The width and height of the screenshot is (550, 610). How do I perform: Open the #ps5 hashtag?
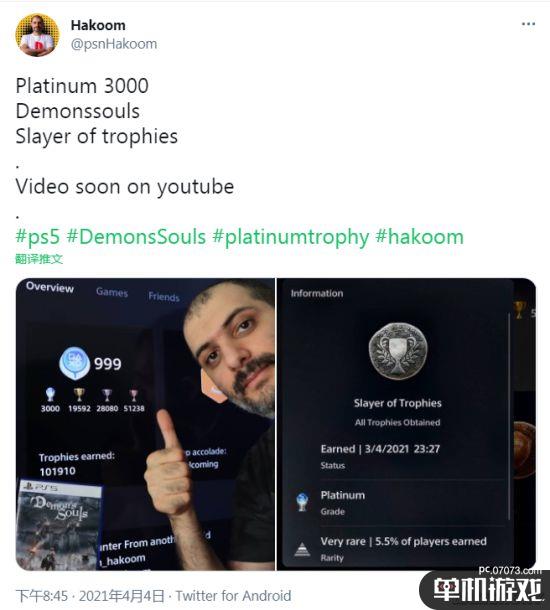pos(38,237)
